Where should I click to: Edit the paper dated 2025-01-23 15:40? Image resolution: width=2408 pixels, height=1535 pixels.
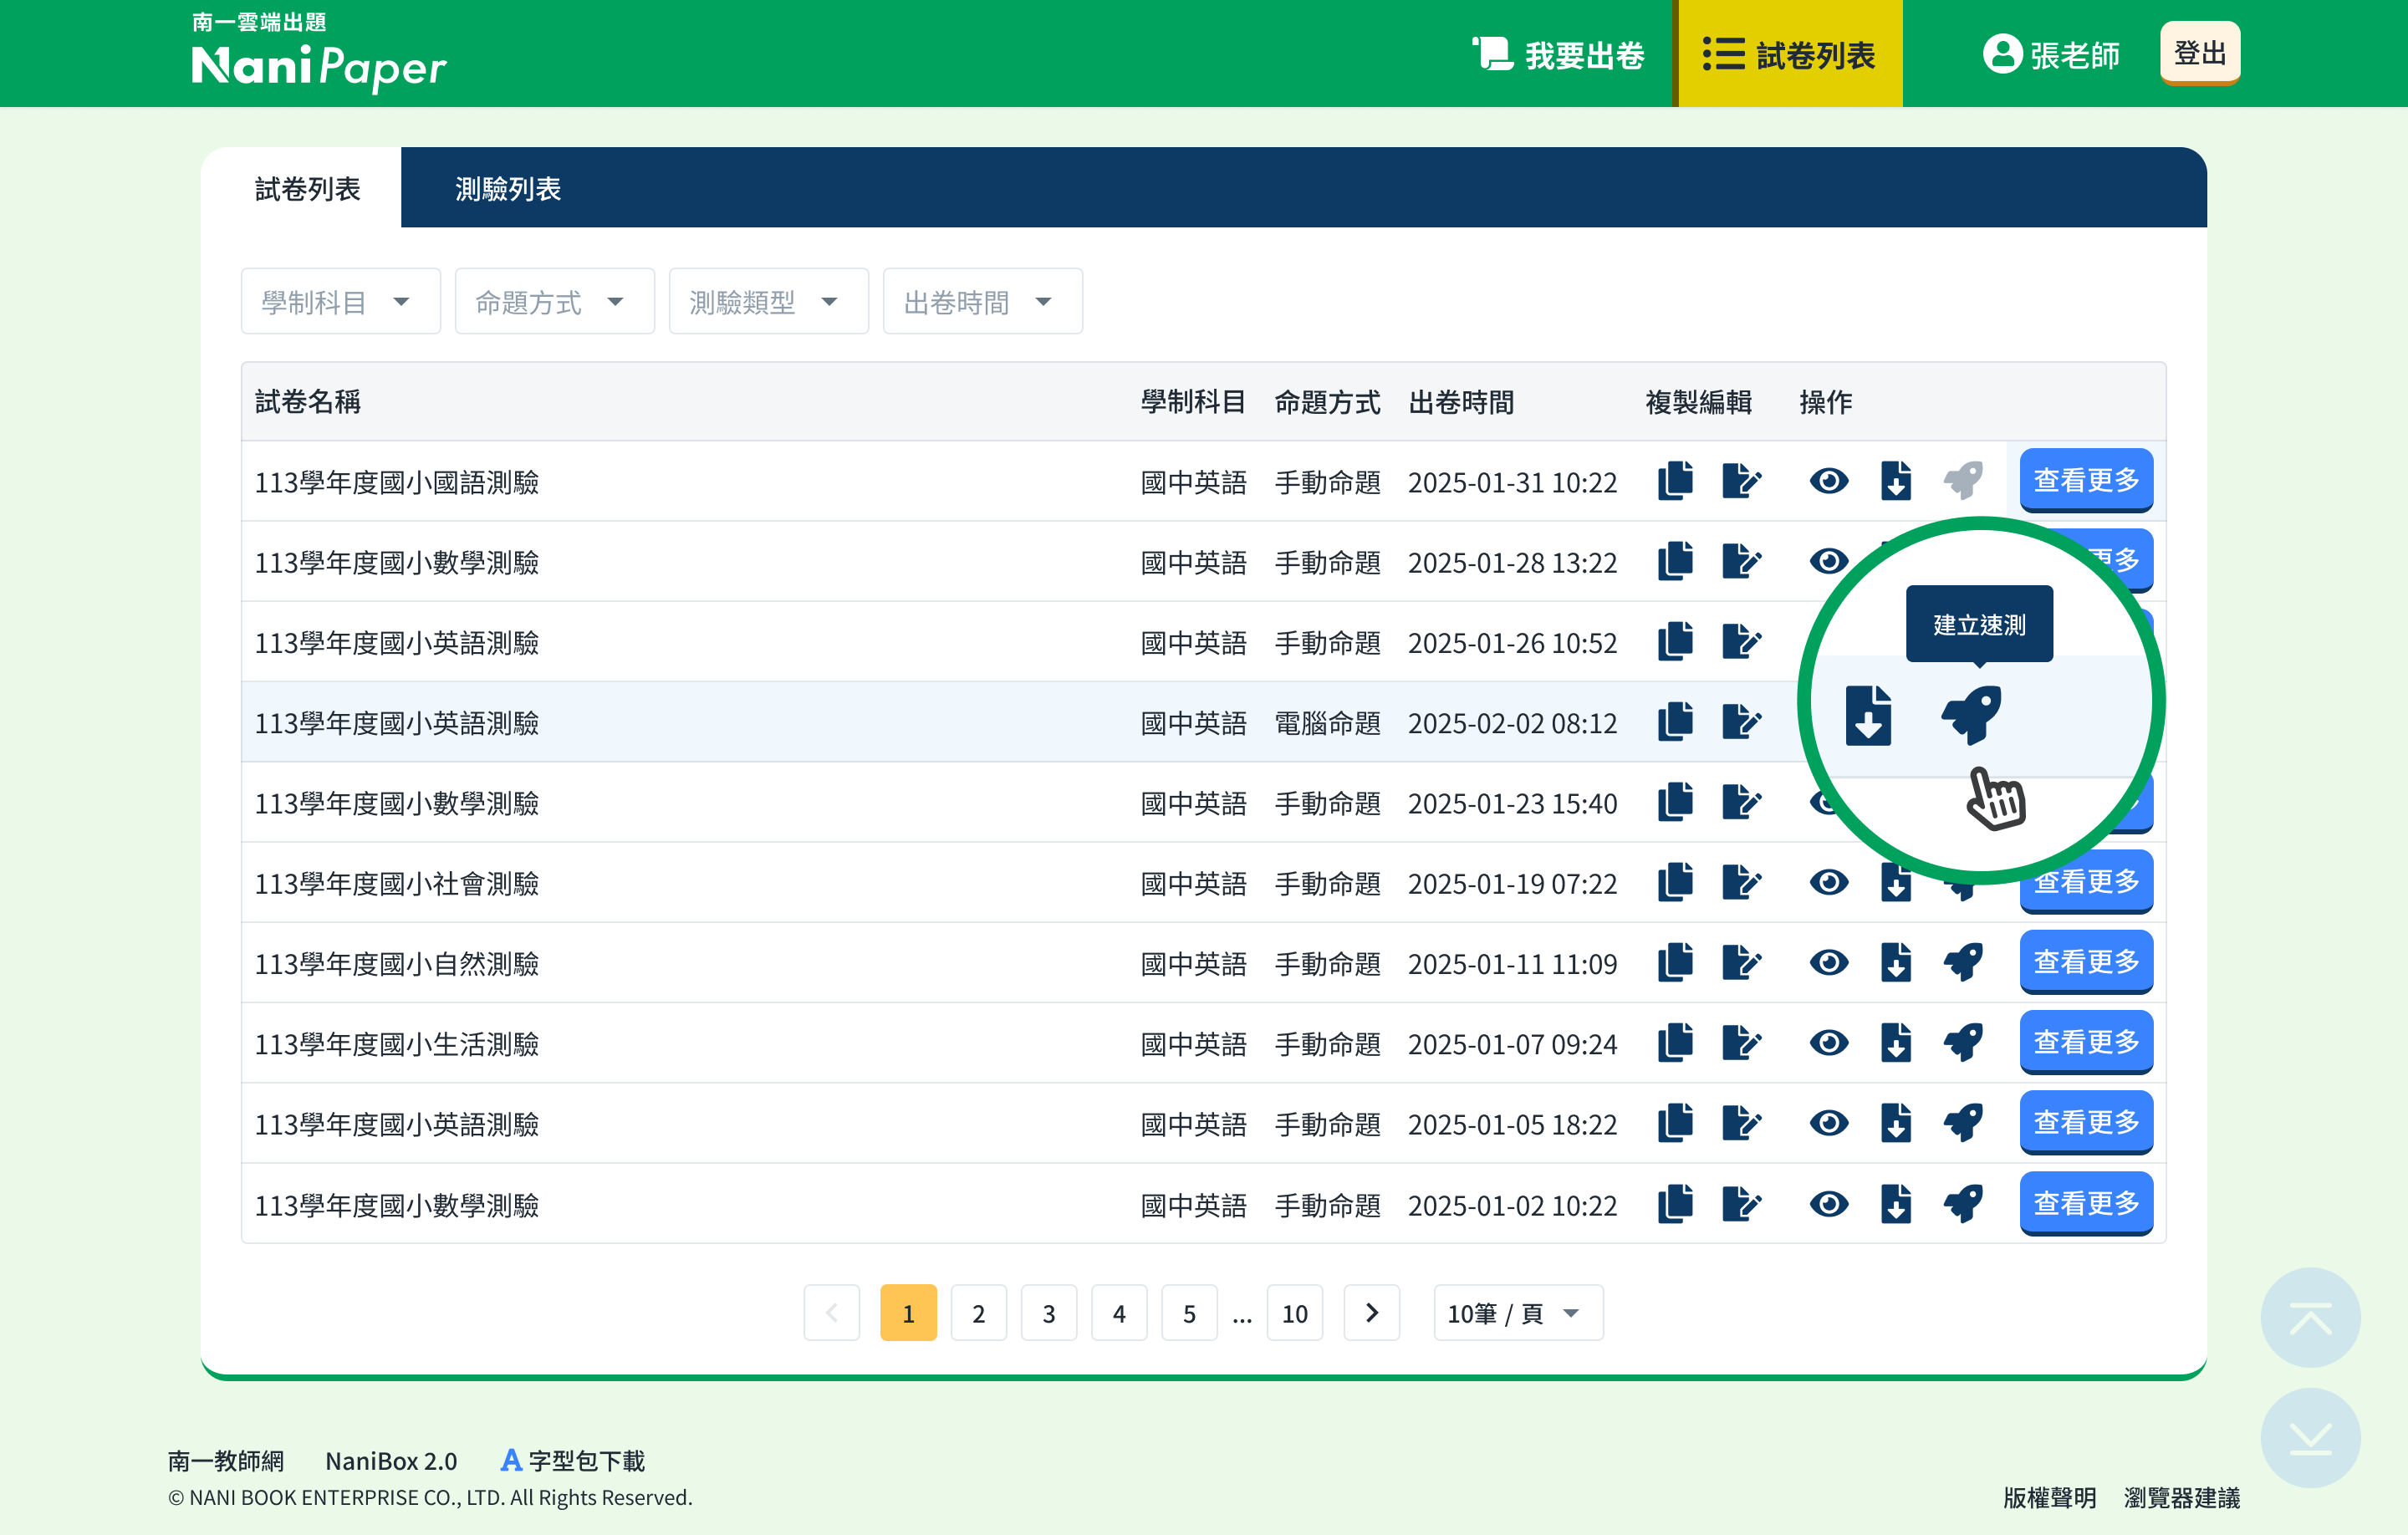[x=1741, y=802]
